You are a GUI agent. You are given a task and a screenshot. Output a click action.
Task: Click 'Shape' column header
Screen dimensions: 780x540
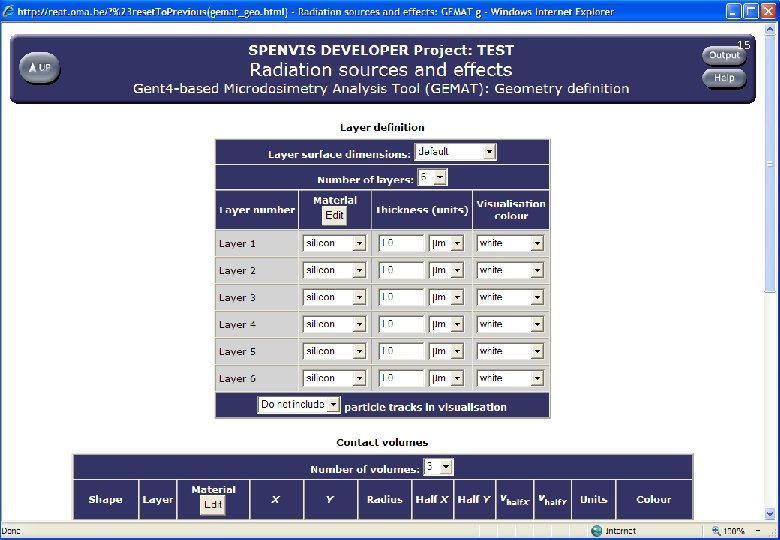(105, 499)
